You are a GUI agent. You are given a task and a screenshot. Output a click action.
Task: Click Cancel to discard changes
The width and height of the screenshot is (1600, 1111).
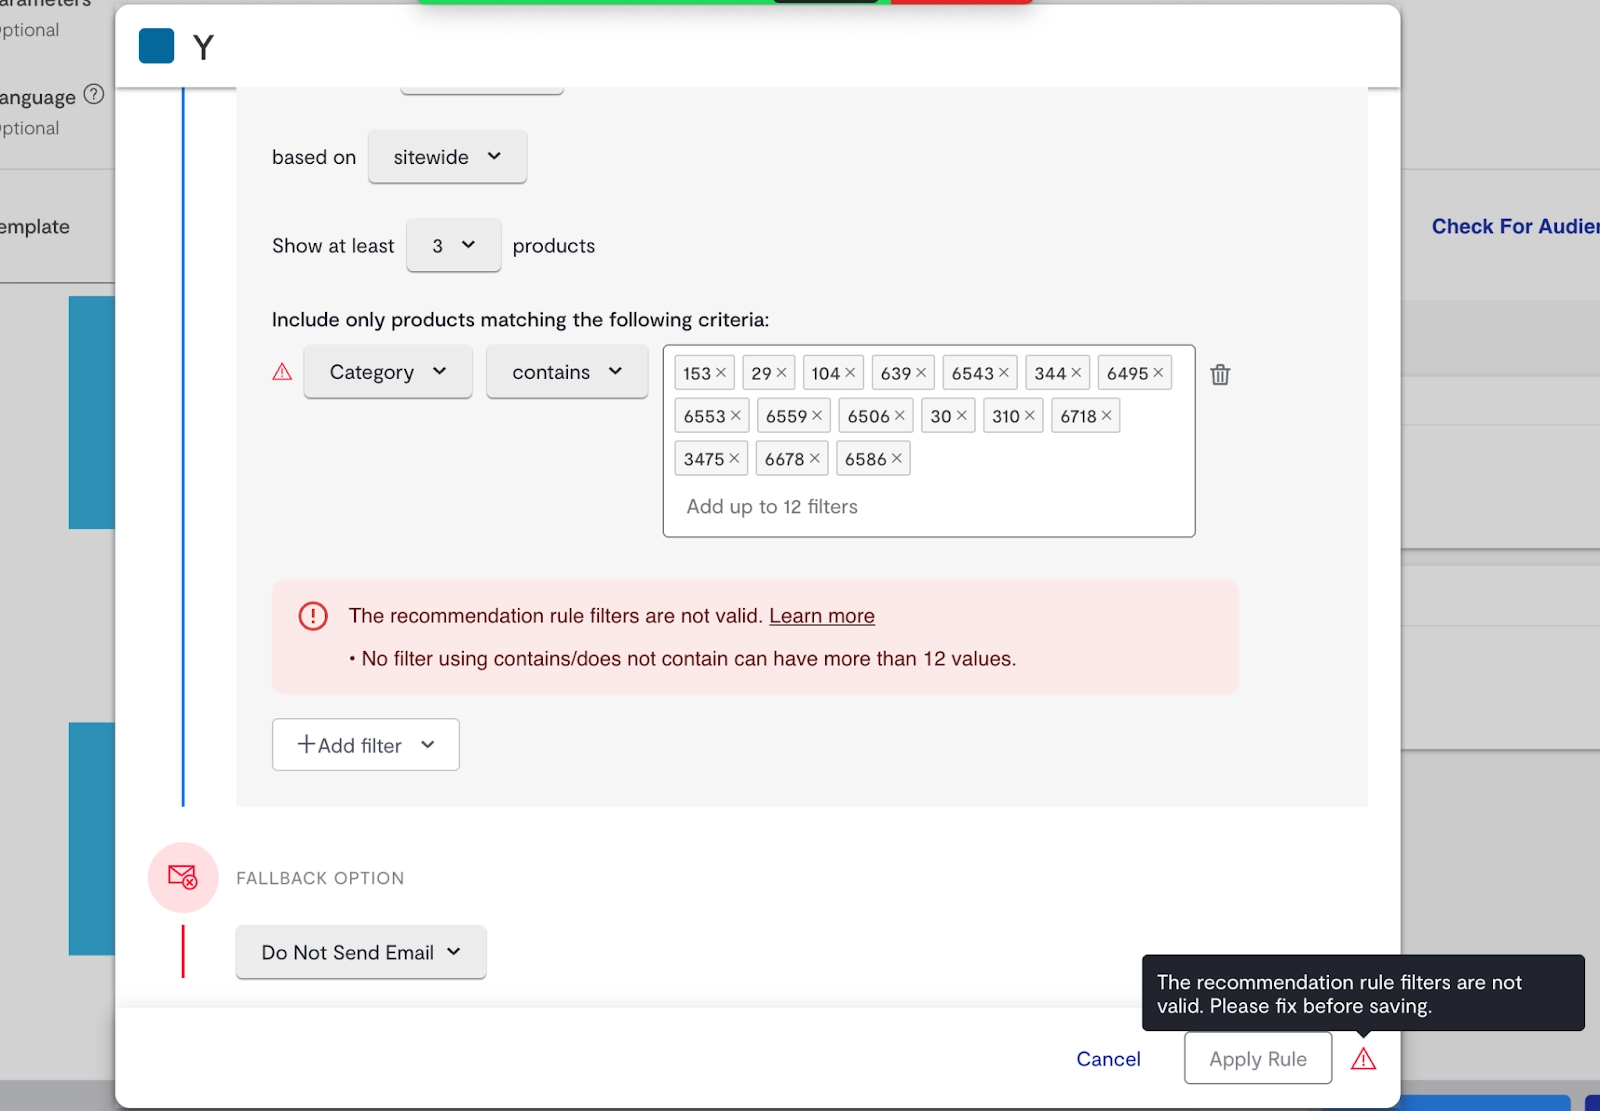point(1108,1058)
